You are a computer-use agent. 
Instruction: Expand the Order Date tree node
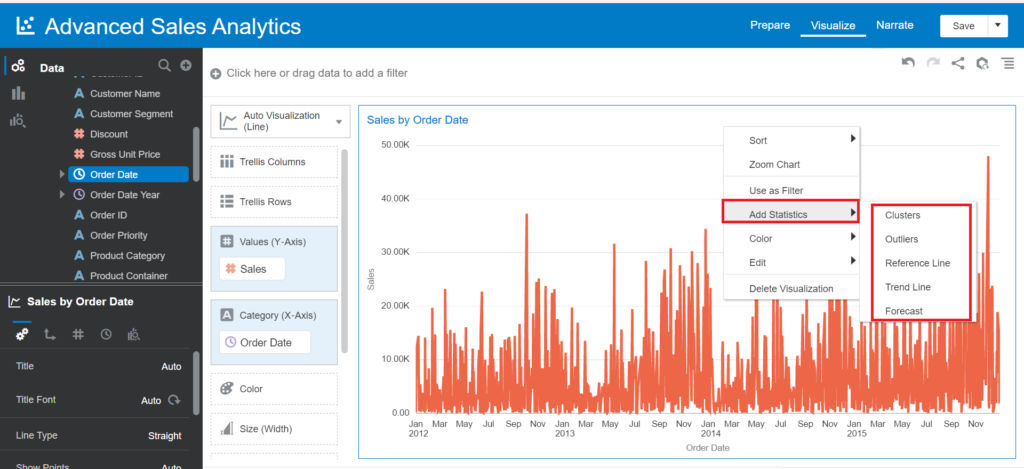[x=62, y=174]
